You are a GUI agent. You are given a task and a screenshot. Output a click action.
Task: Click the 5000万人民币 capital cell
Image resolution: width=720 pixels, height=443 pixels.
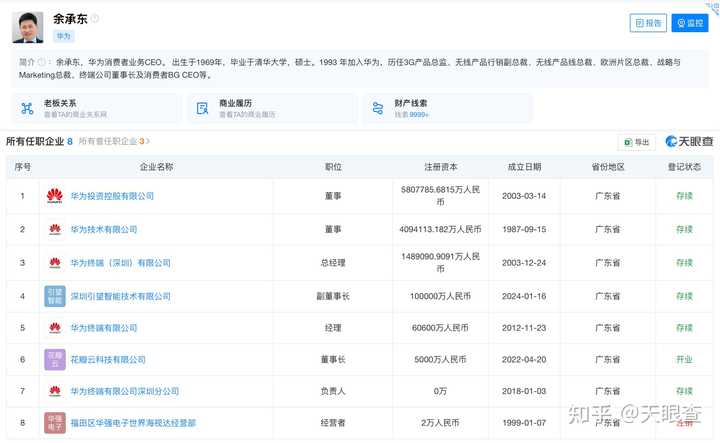(440, 359)
